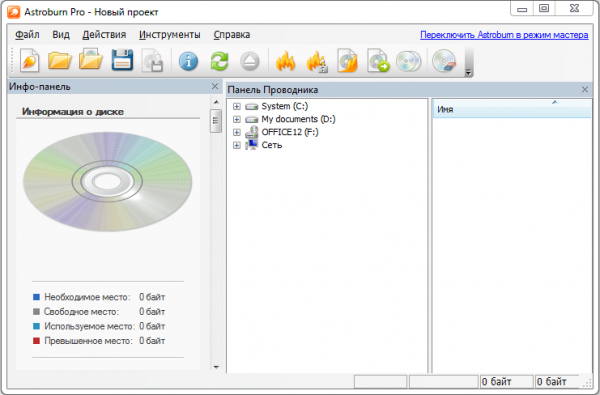Create a new project with flame page icon
The height and width of the screenshot is (395, 600).
(x=29, y=60)
